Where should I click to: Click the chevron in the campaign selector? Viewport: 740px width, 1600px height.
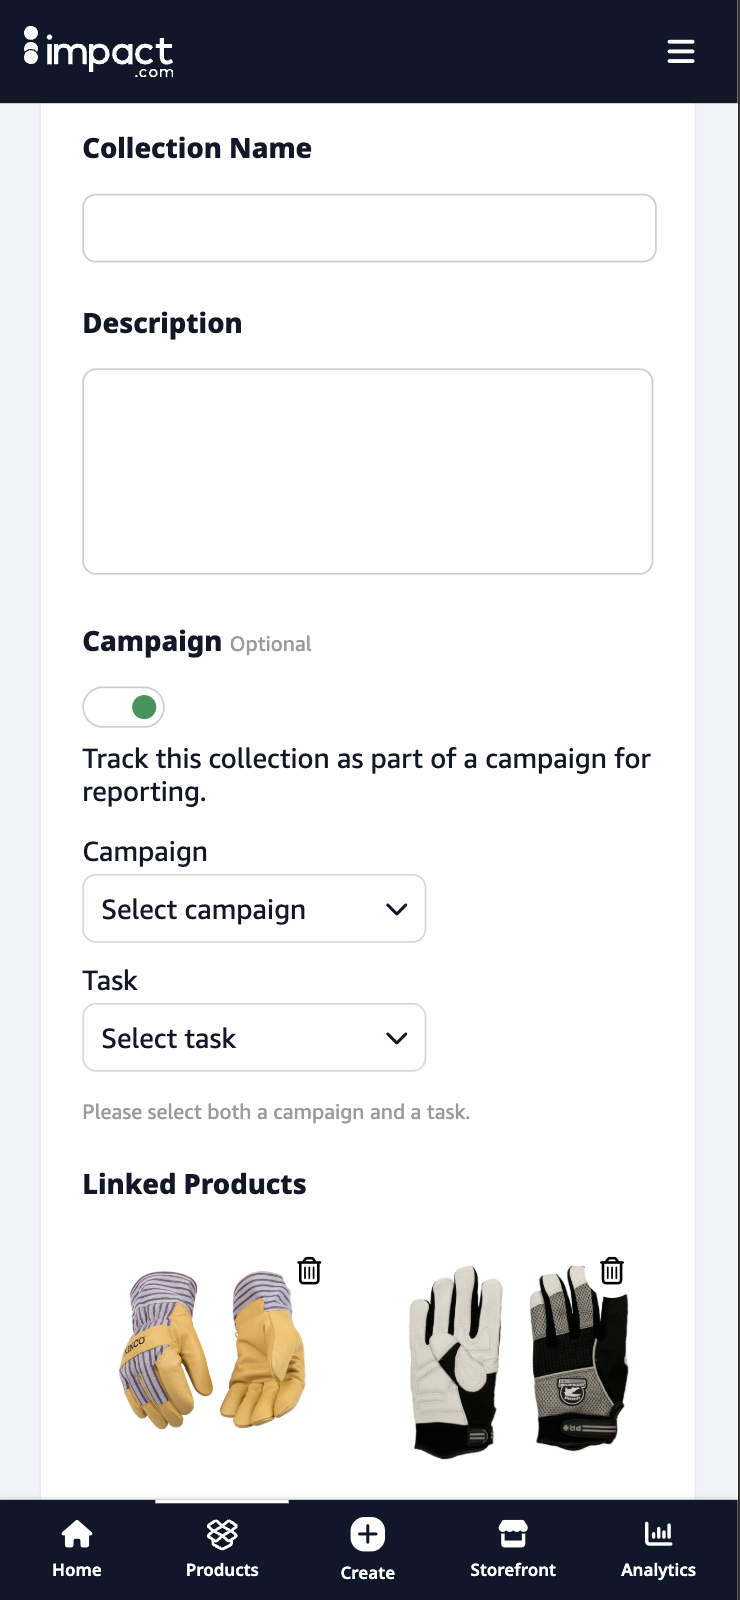[x=397, y=909]
